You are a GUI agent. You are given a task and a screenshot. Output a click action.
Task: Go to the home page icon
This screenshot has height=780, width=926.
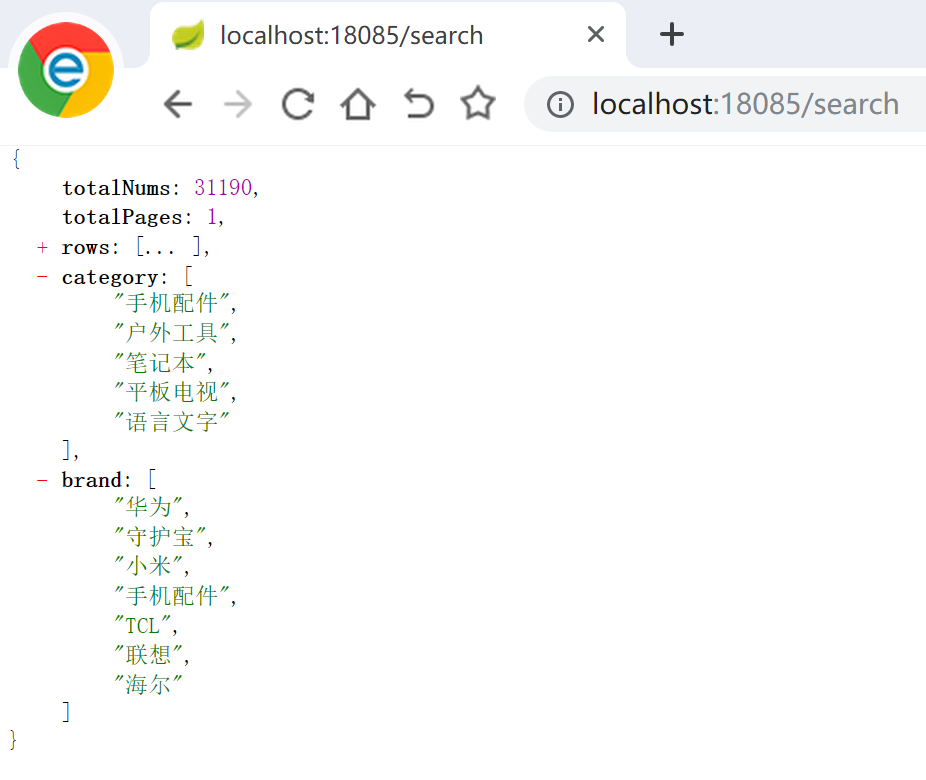[358, 105]
